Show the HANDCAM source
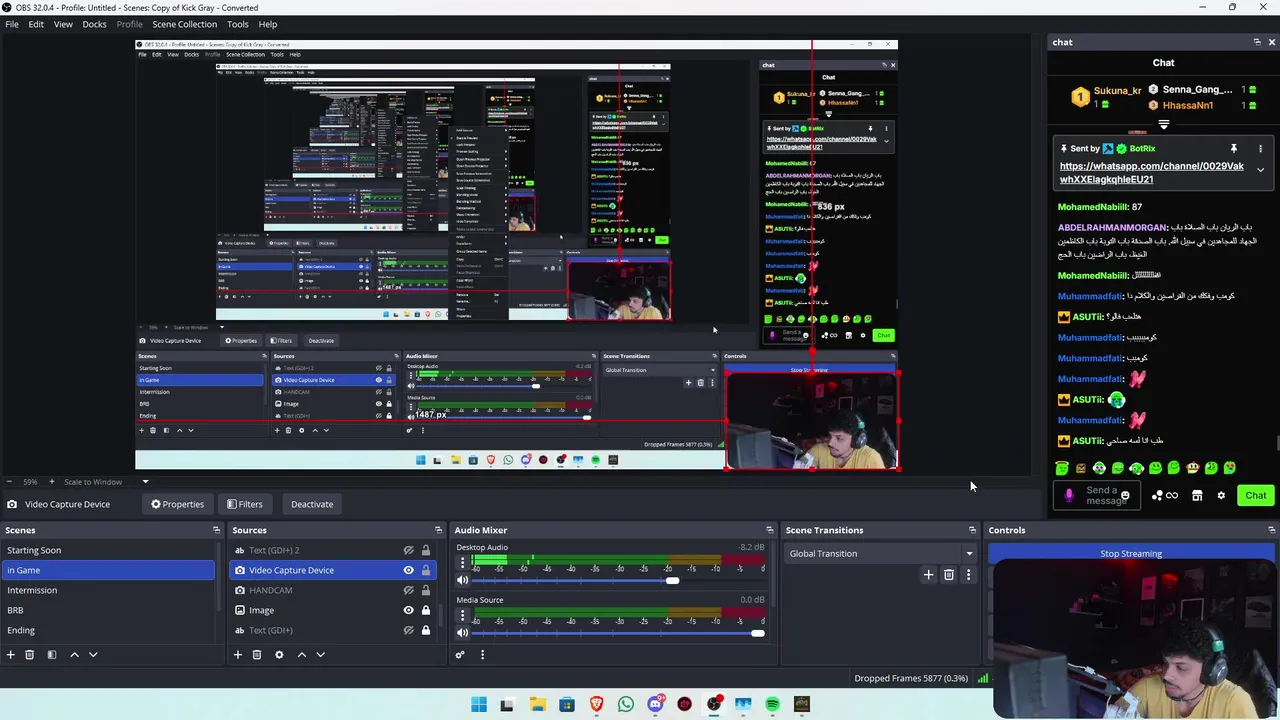Viewport: 1280px width, 720px height. click(x=408, y=590)
